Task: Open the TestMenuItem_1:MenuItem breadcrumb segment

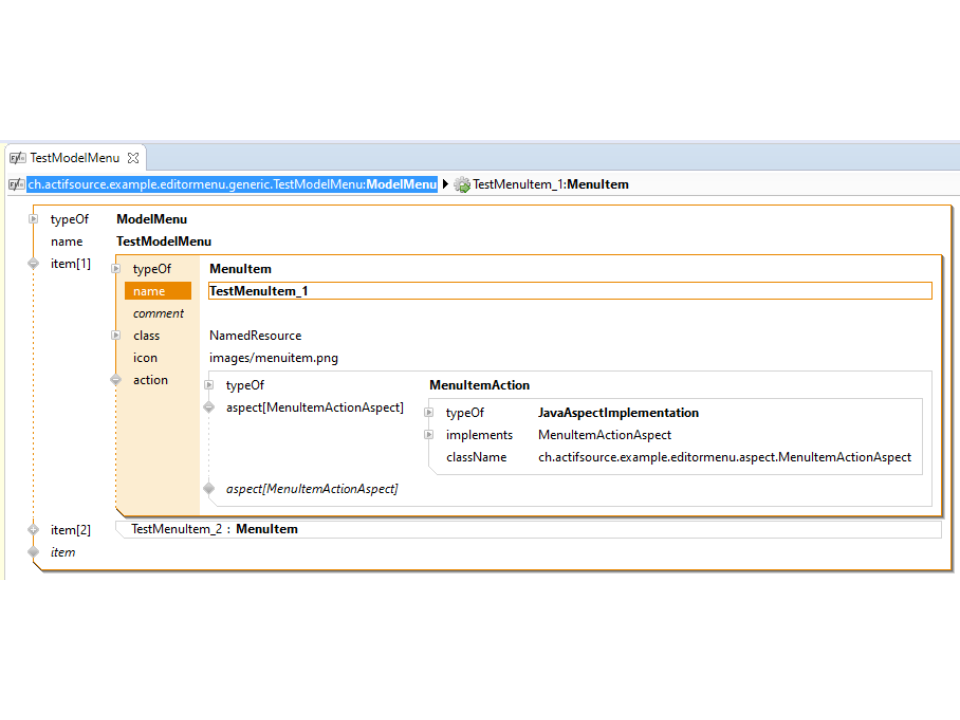Action: click(550, 185)
